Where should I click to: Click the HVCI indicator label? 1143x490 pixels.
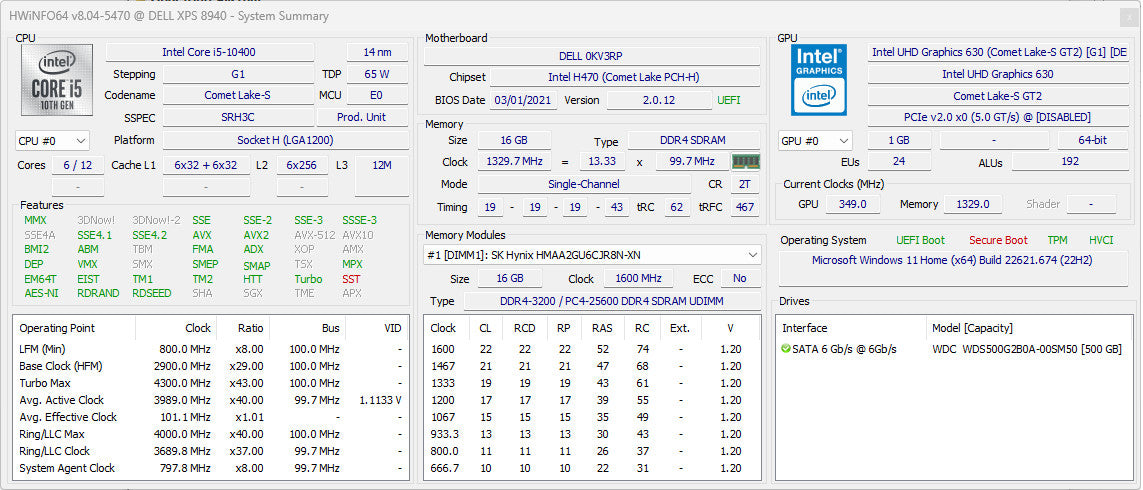[x=1101, y=240]
